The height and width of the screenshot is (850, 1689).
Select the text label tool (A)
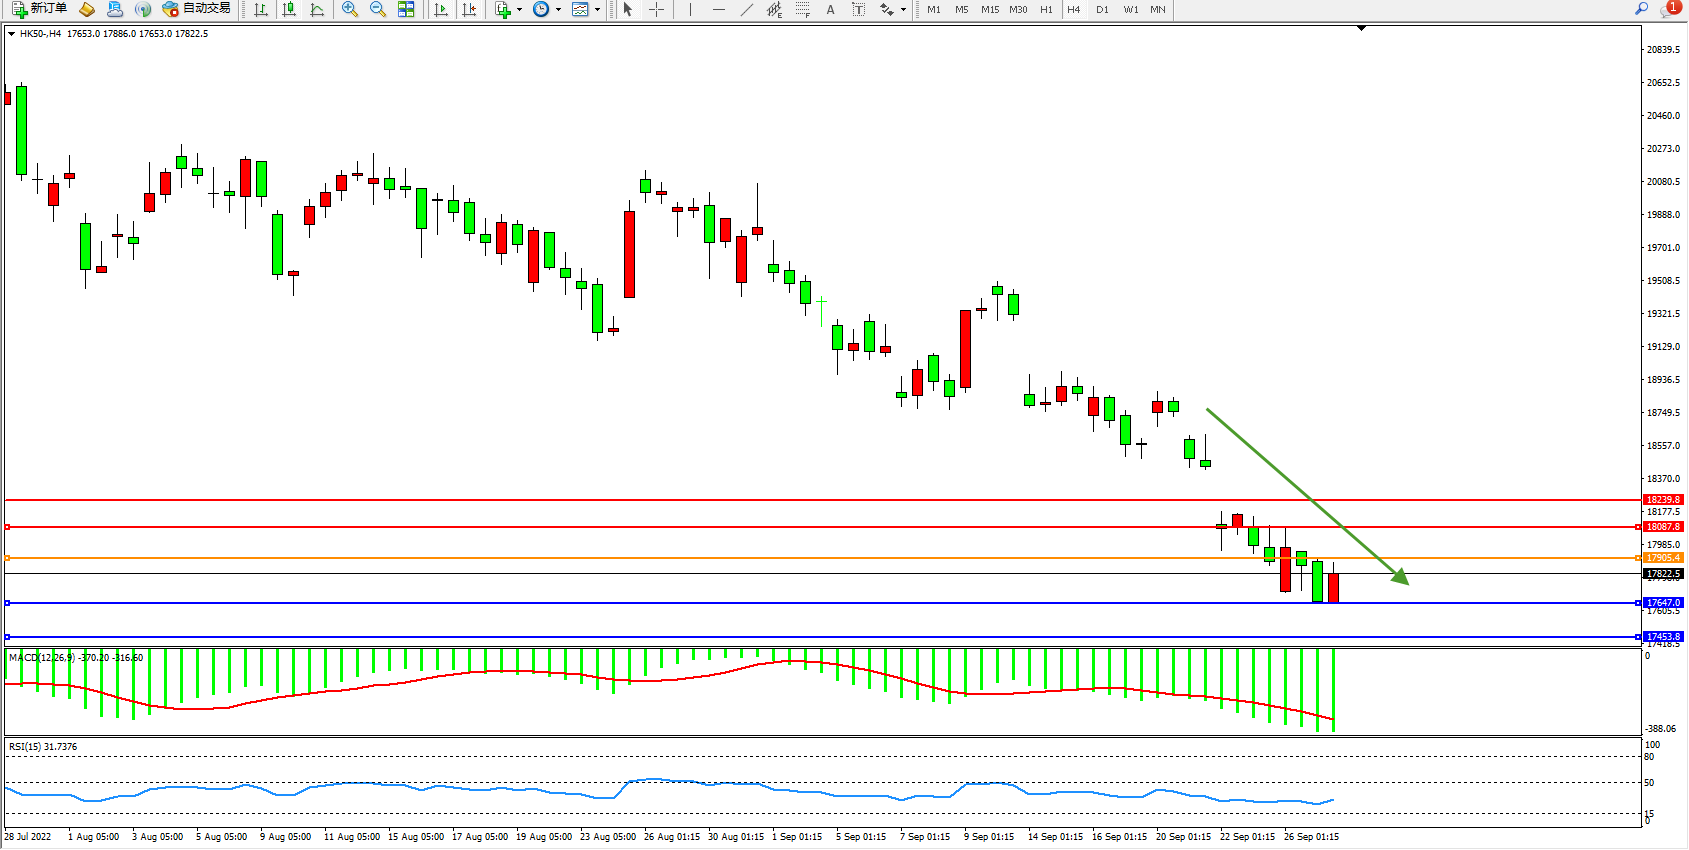pyautogui.click(x=830, y=9)
